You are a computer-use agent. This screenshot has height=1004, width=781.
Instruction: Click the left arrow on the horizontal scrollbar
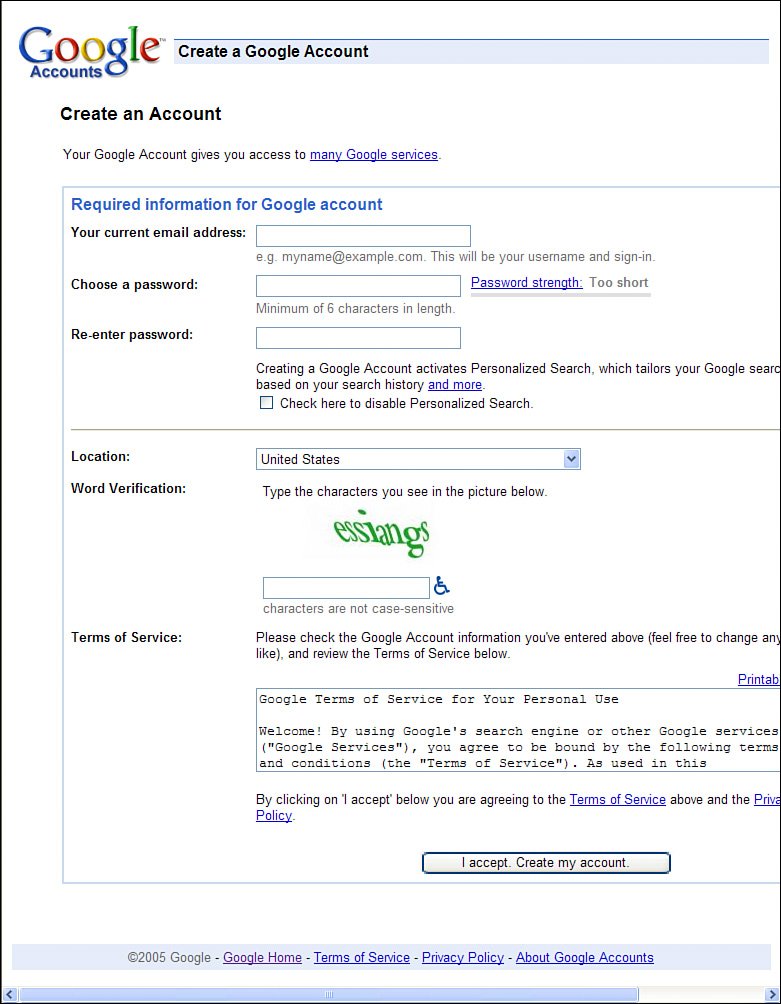pos(9,994)
